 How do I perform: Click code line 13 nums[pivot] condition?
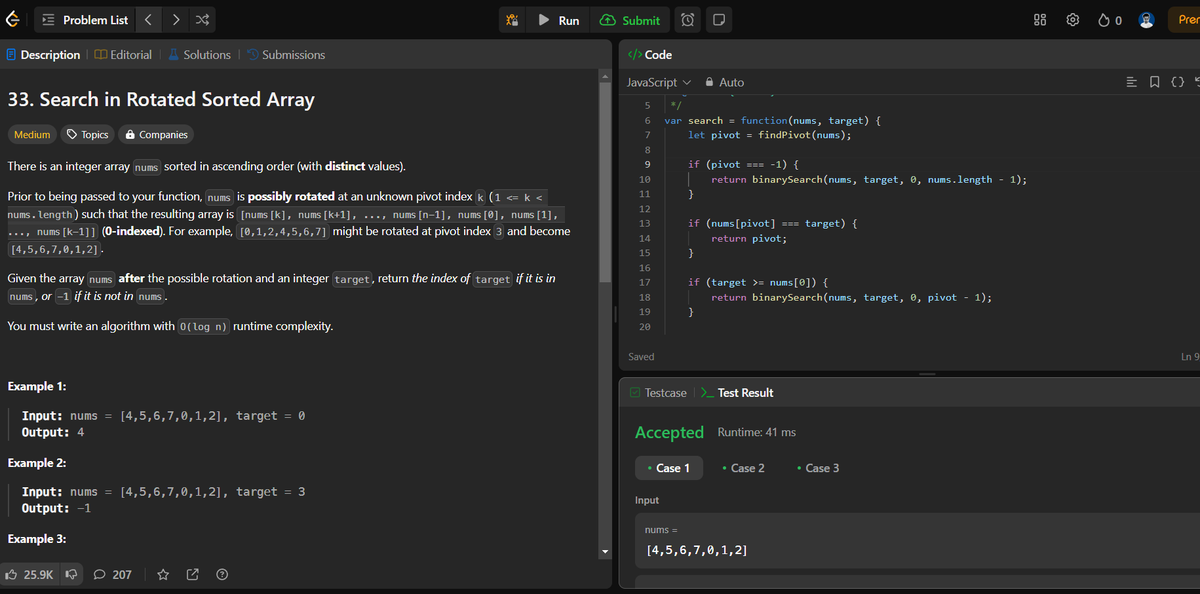[773, 223]
